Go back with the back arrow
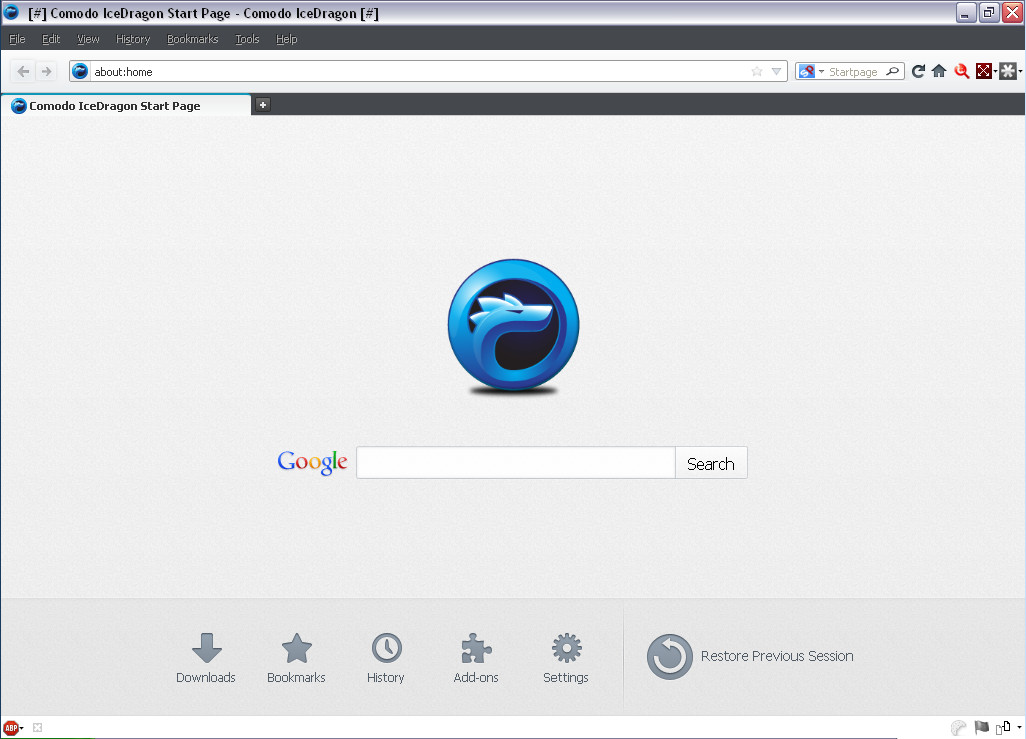 point(23,71)
